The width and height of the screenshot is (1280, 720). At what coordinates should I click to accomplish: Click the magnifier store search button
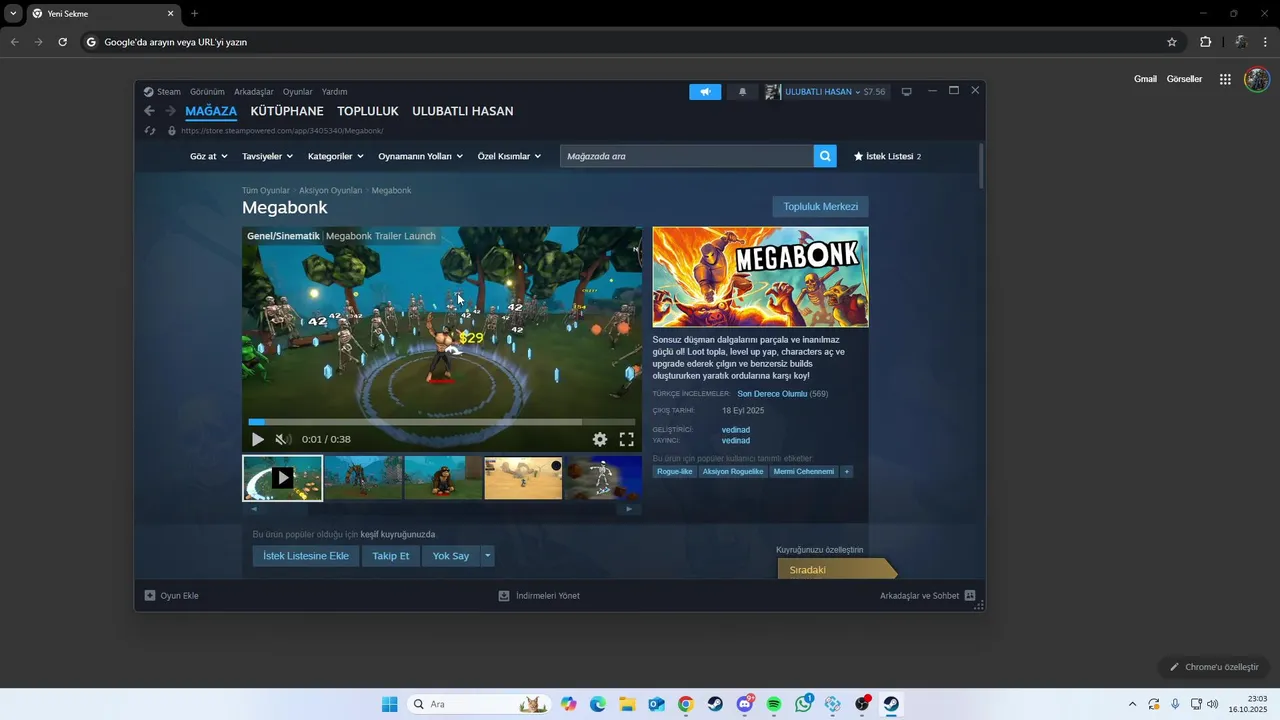825,156
